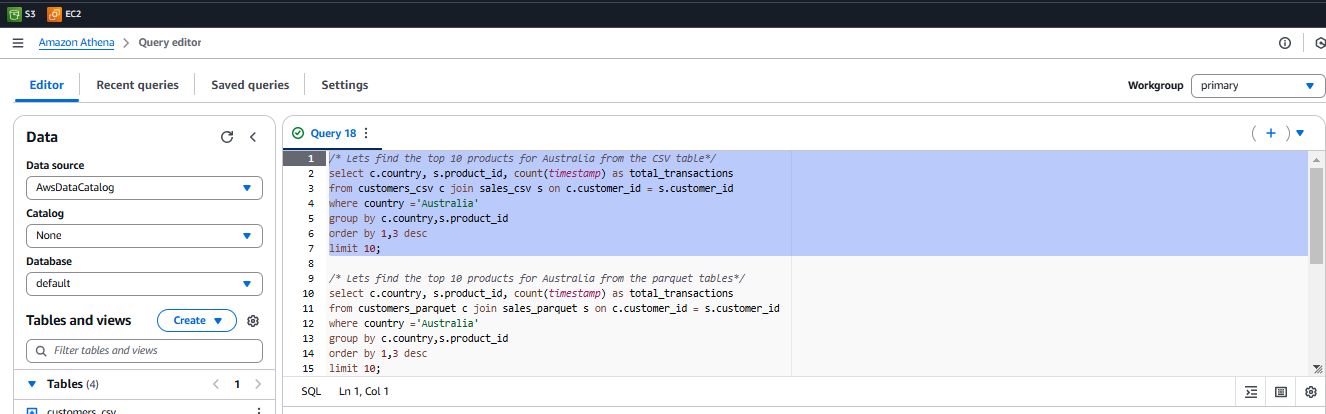The image size is (1326, 414).
Task: Open the Database dropdown
Action: 144,283
